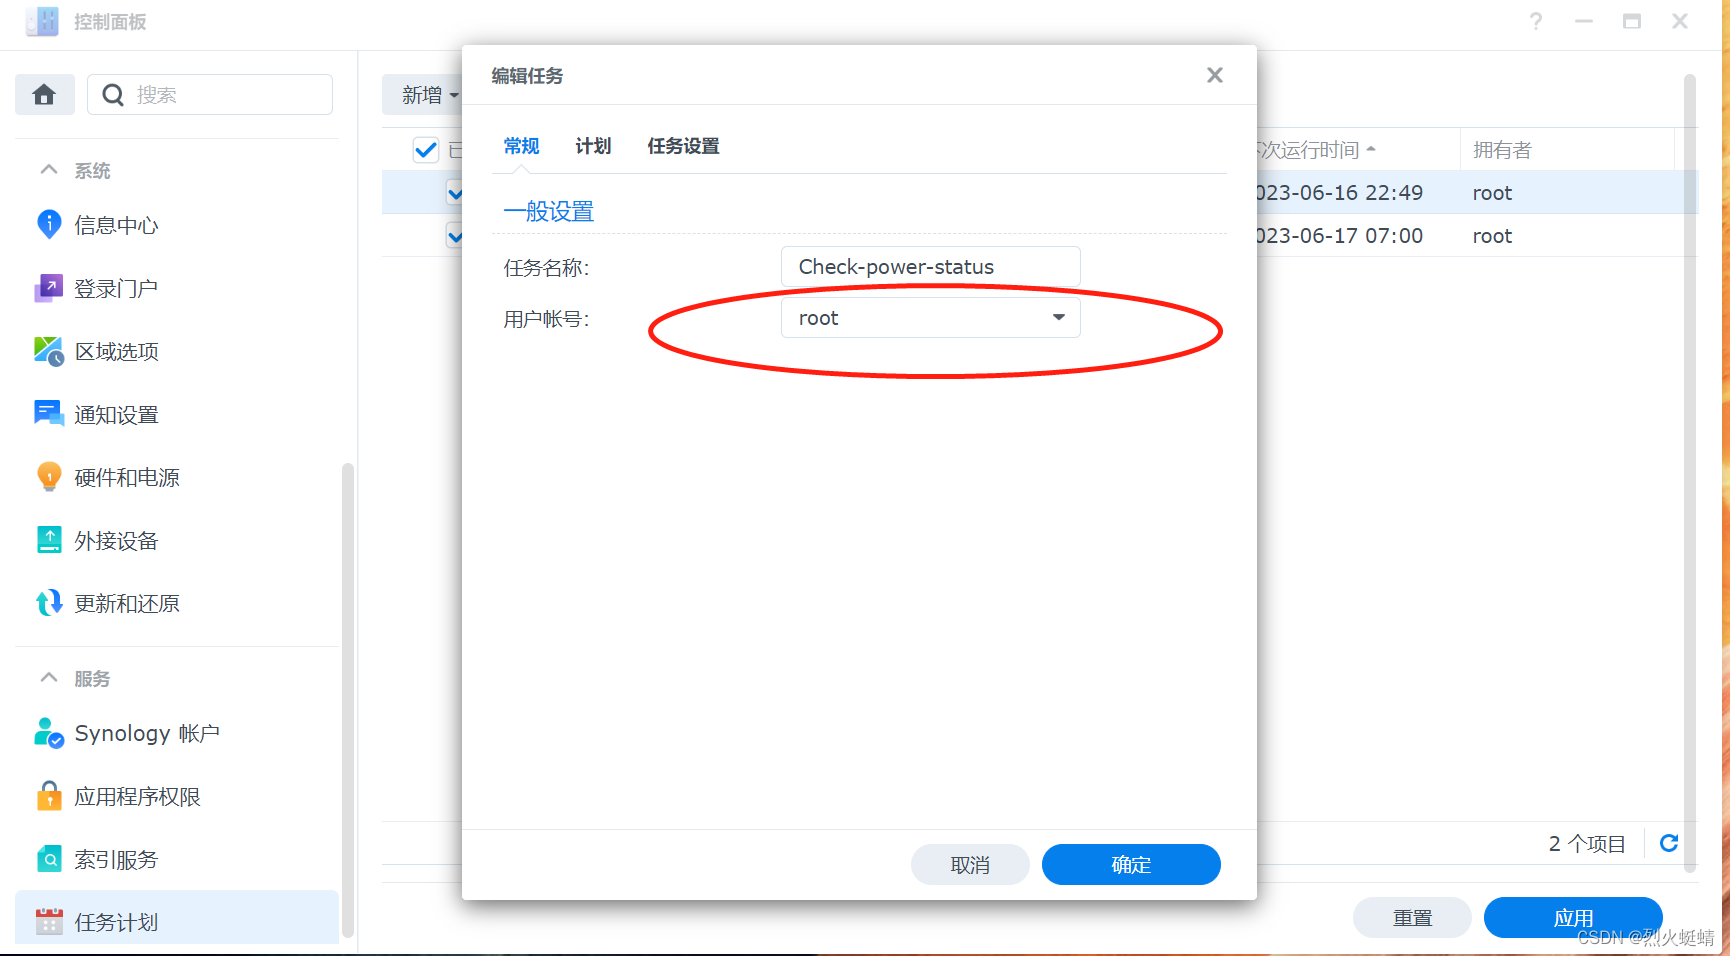This screenshot has width=1730, height=956.
Task: Click root owner in second row
Action: (x=1492, y=236)
